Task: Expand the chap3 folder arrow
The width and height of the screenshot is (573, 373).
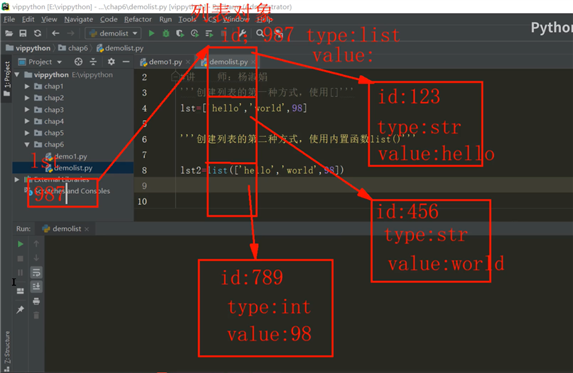Action: (x=27, y=110)
